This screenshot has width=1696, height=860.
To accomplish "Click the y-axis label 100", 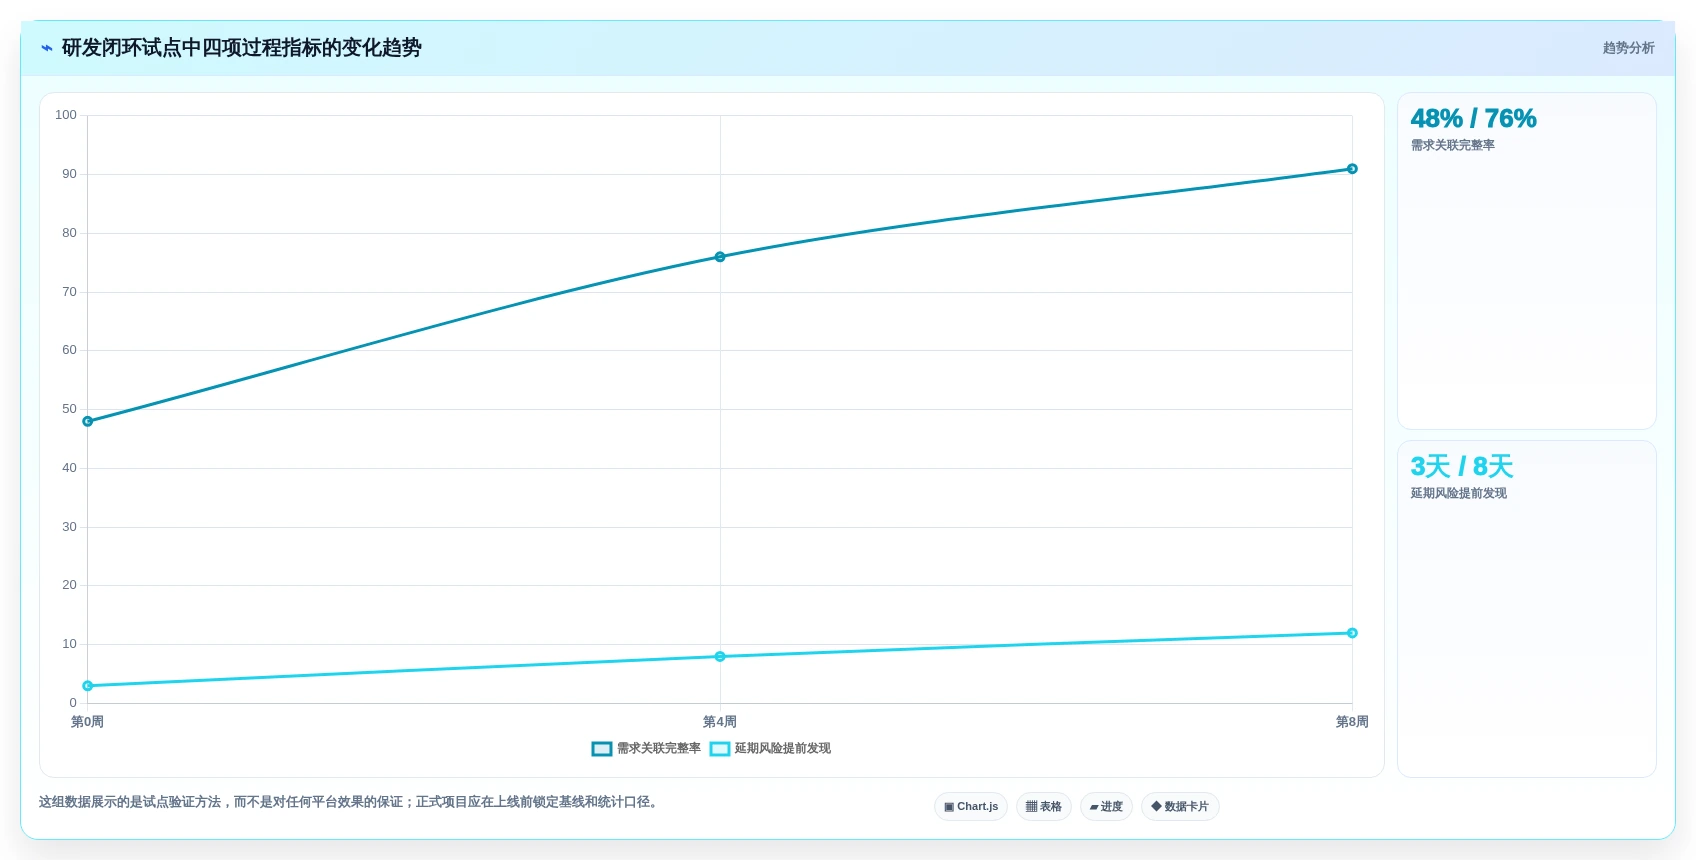I will tap(66, 115).
